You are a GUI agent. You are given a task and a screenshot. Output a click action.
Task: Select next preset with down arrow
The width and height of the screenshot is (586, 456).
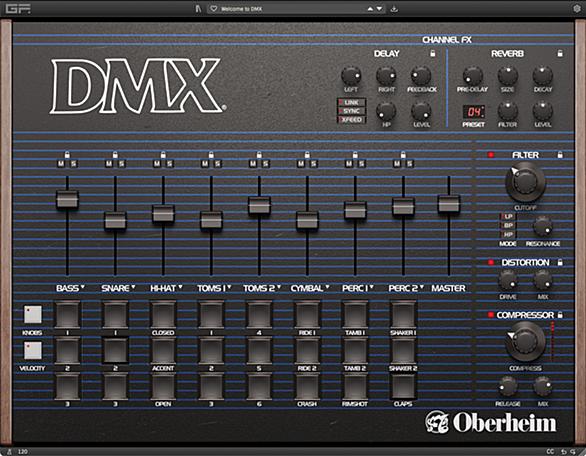(379, 9)
